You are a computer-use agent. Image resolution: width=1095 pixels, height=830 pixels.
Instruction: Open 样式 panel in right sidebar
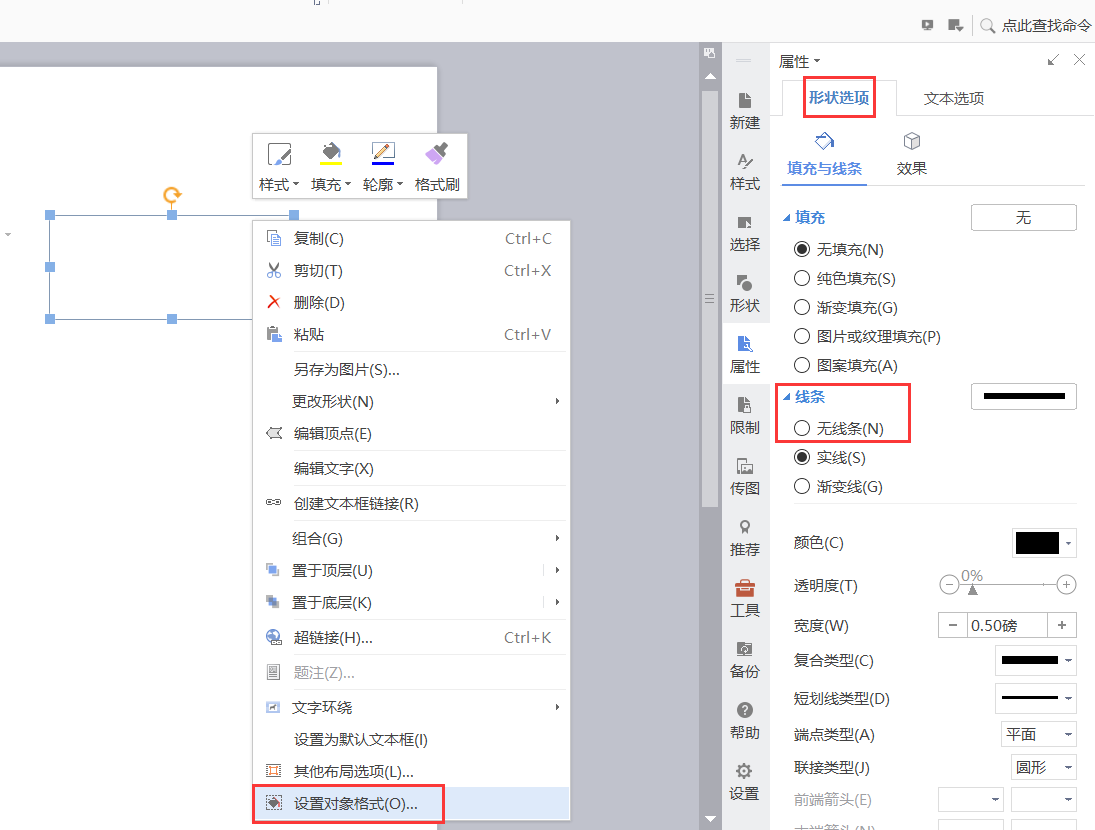744,172
